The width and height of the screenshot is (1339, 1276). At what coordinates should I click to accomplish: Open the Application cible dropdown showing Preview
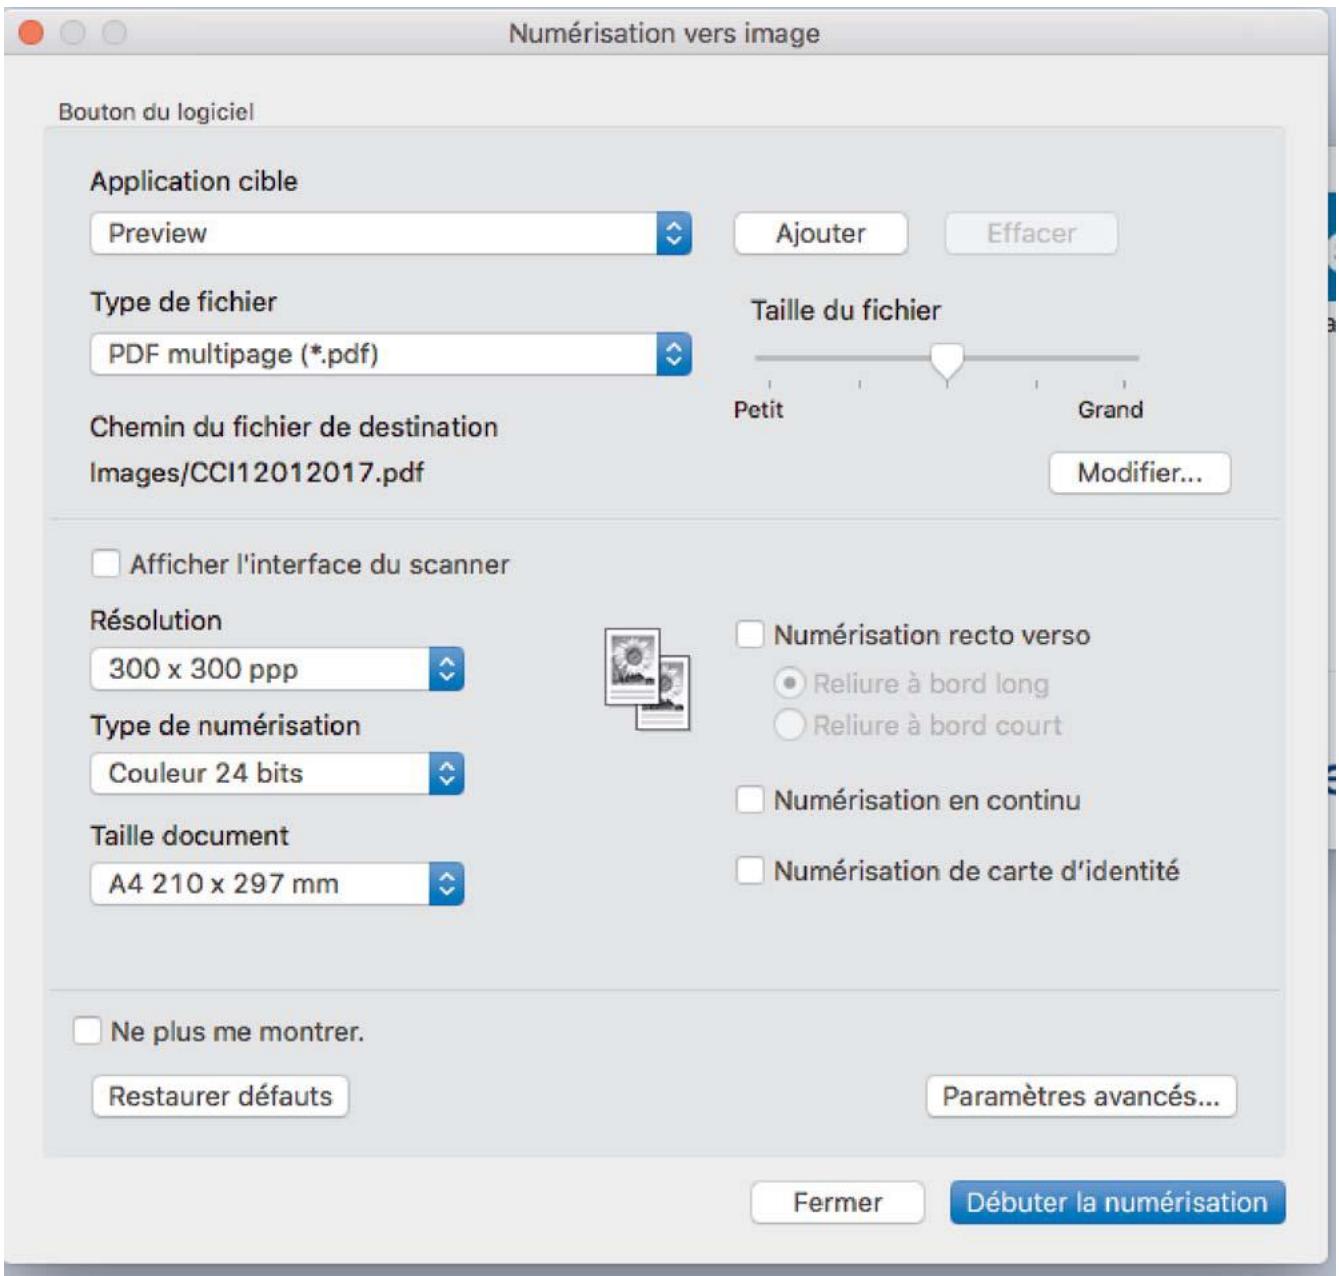point(390,233)
